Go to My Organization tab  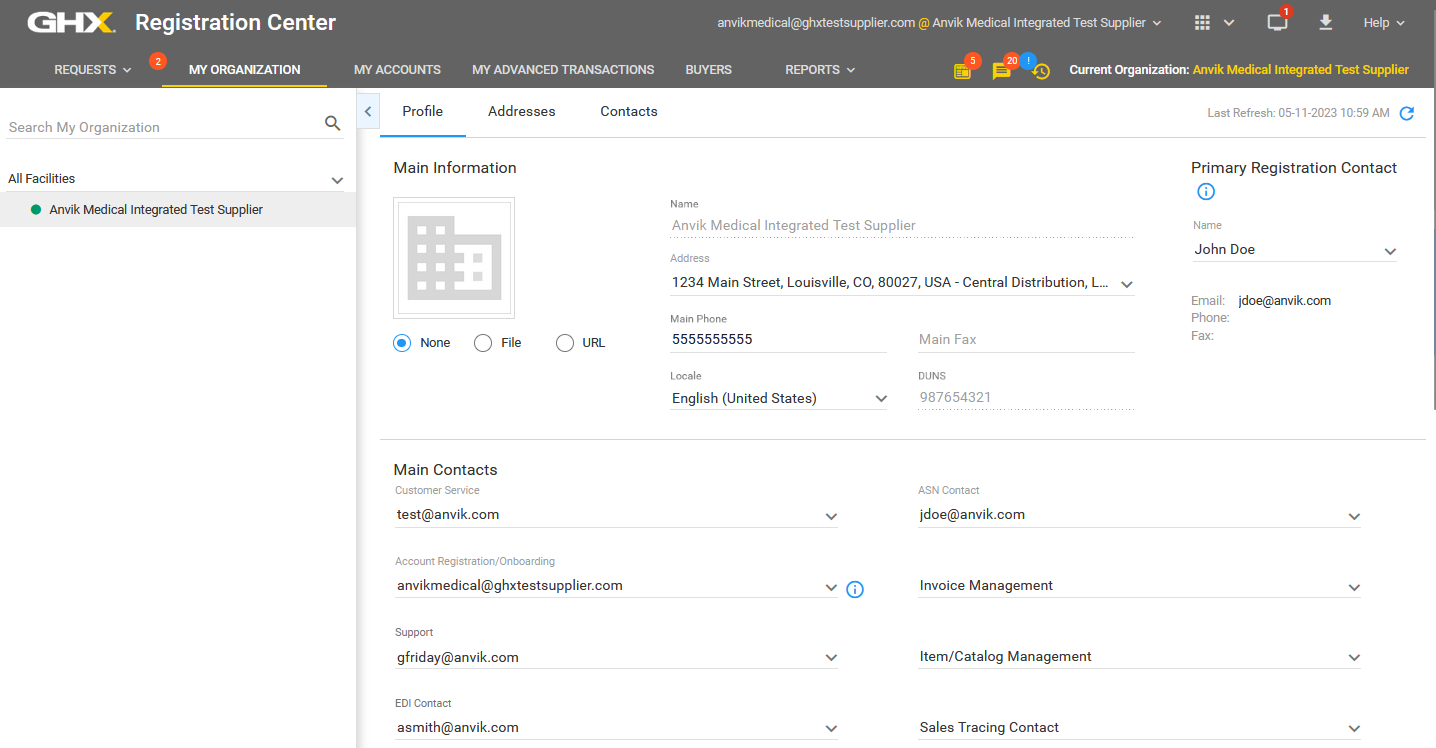point(244,70)
